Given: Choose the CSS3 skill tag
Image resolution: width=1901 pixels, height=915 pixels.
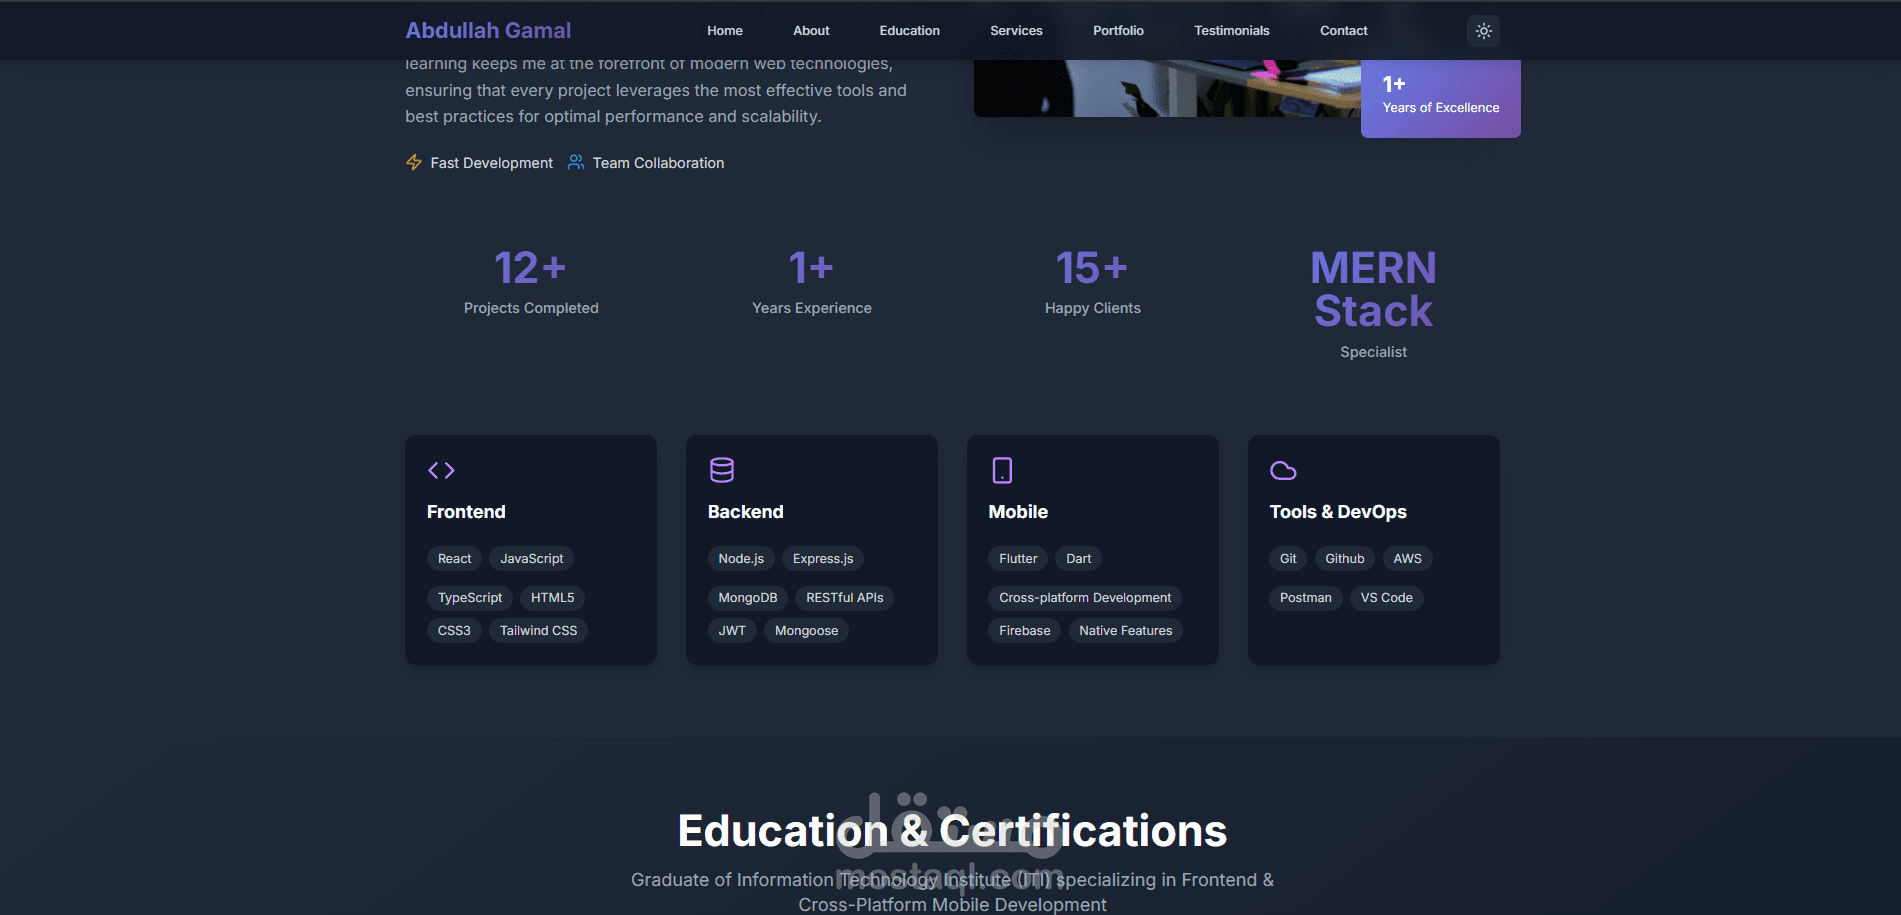Looking at the screenshot, I should pyautogui.click(x=454, y=631).
